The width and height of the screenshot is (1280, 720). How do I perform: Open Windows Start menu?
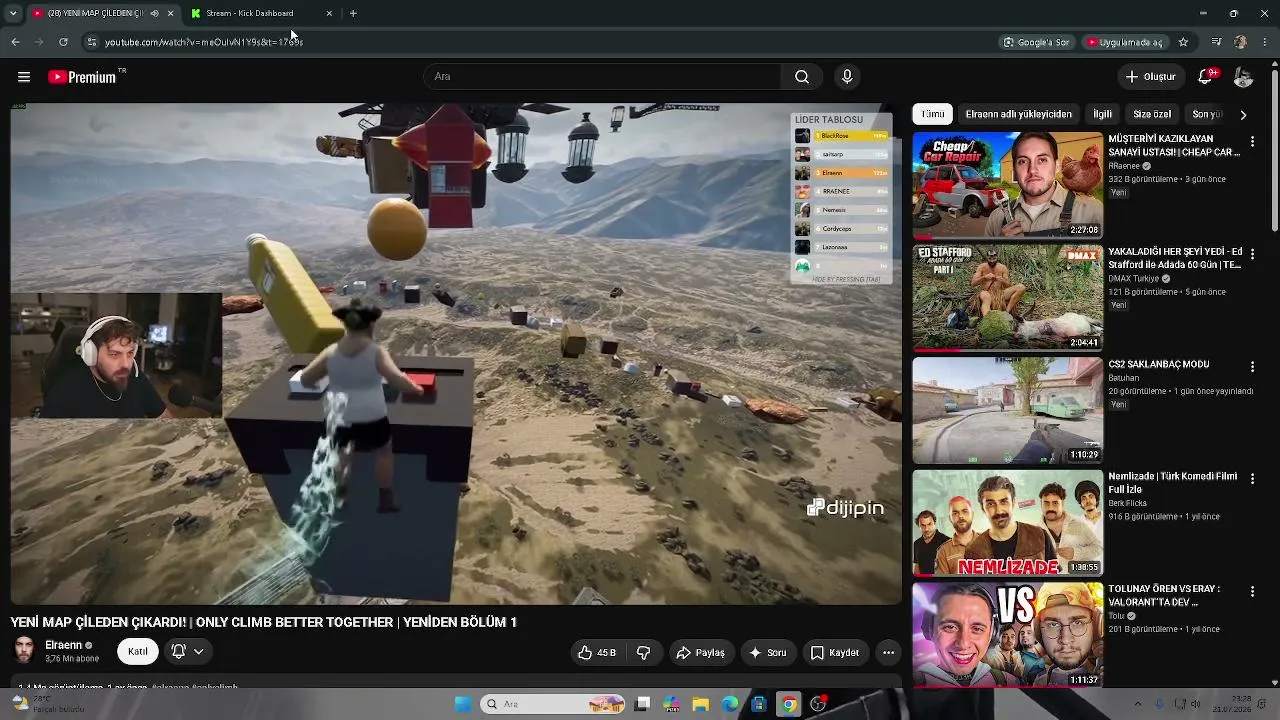[x=462, y=704]
